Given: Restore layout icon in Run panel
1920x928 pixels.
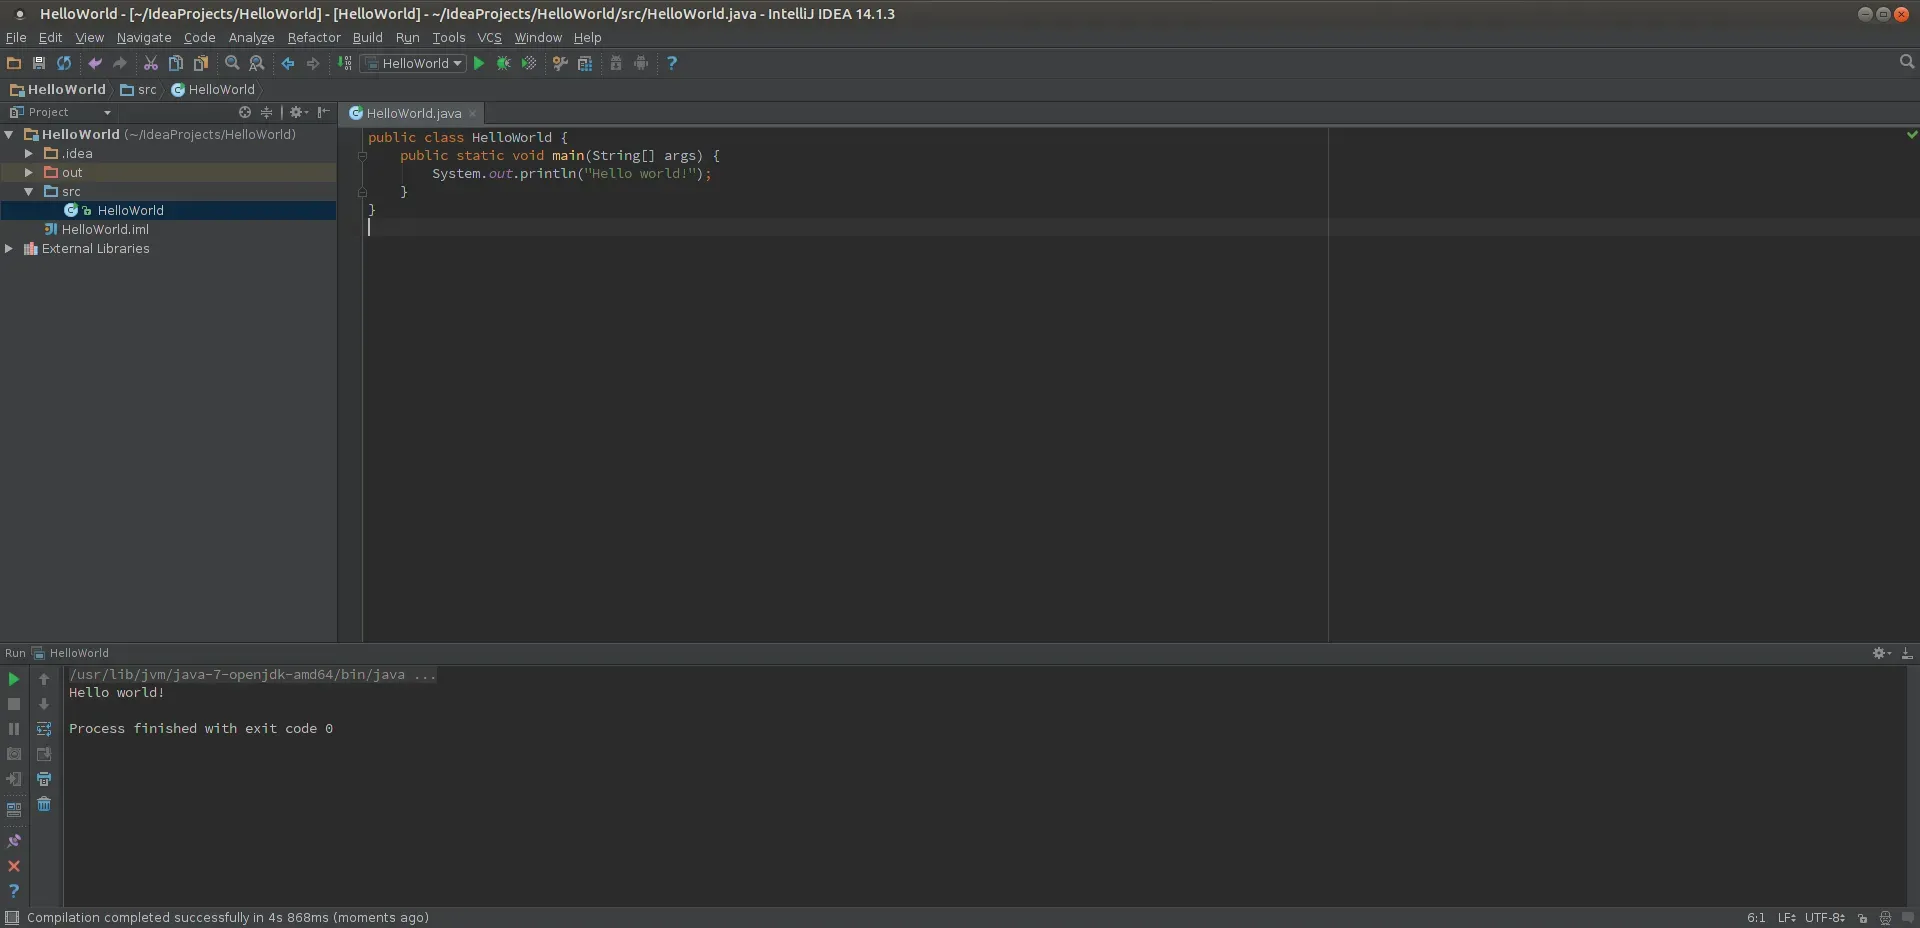Looking at the screenshot, I should [14, 809].
